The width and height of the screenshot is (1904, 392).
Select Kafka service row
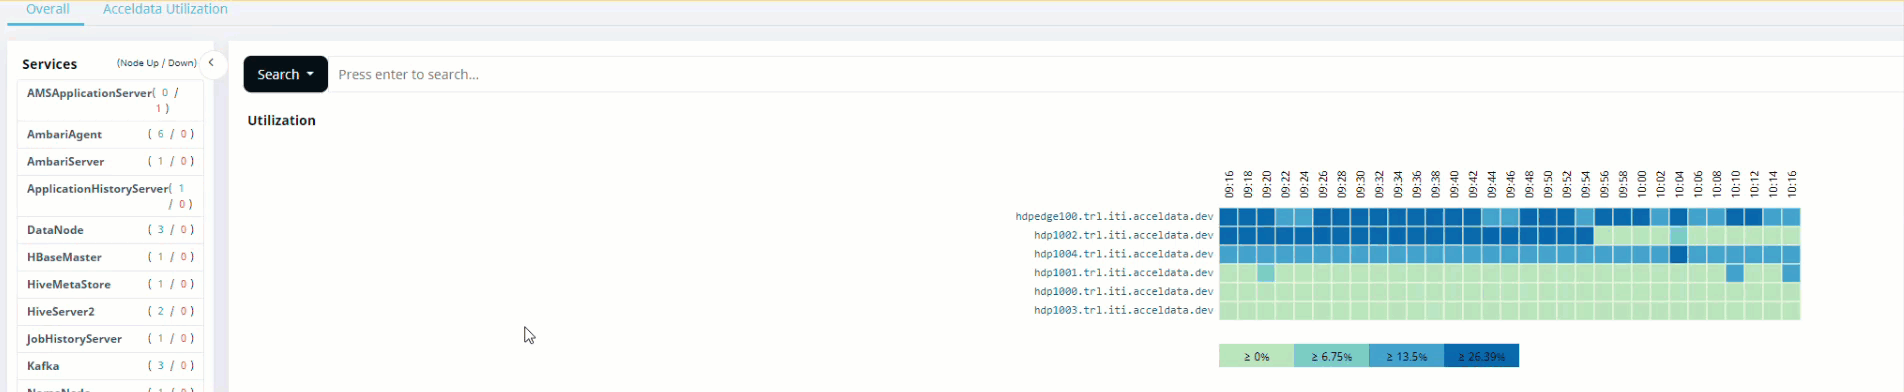click(110, 366)
